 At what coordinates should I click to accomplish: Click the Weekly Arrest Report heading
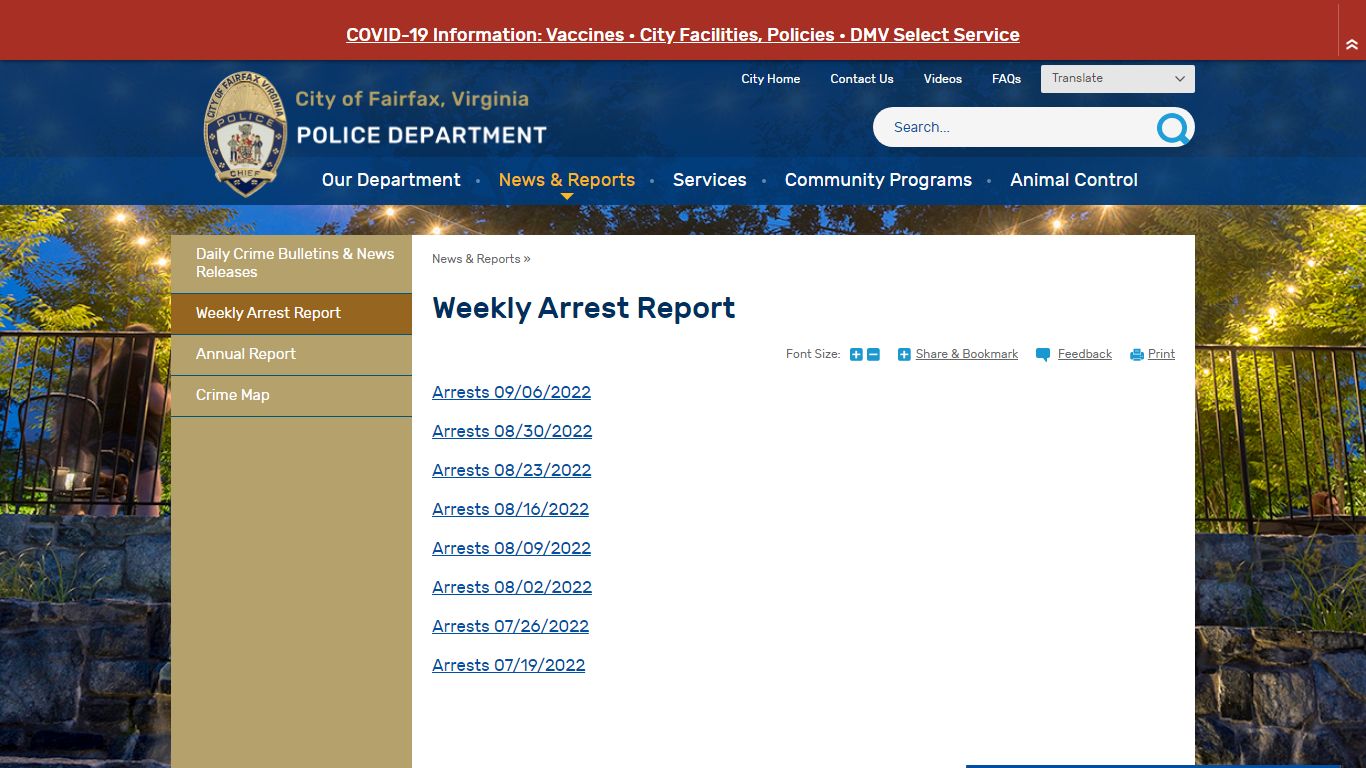pos(584,308)
